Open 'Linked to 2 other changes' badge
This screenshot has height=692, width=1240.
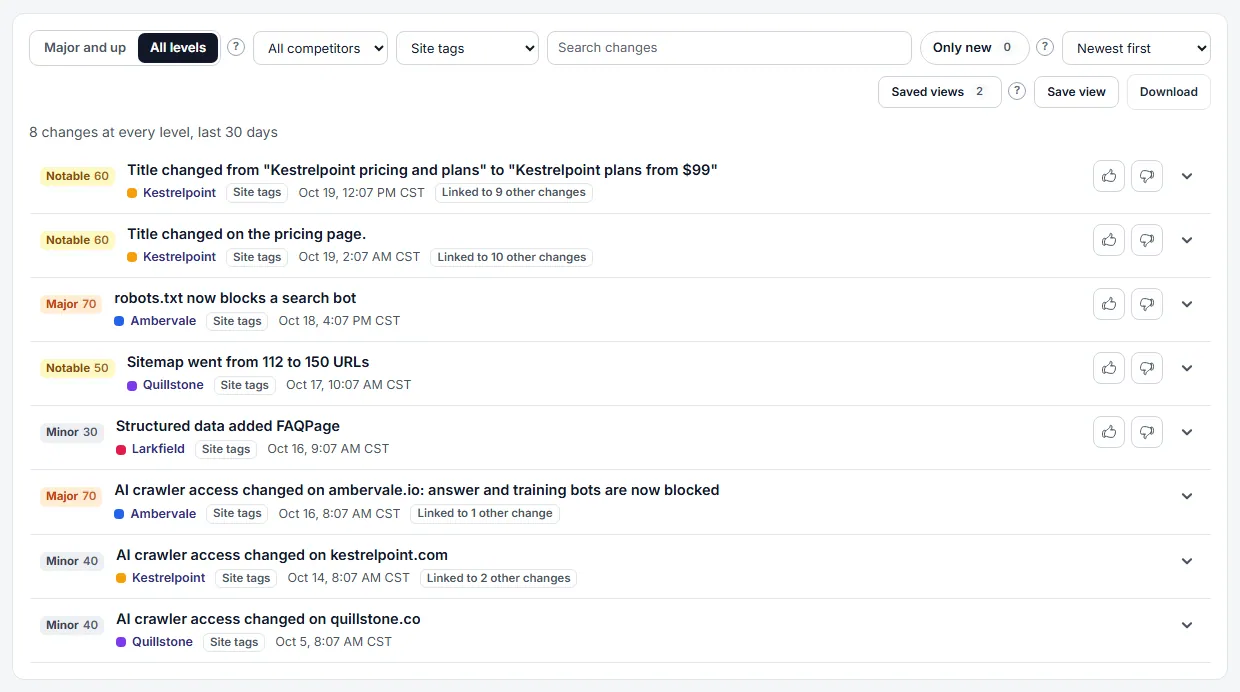498,578
